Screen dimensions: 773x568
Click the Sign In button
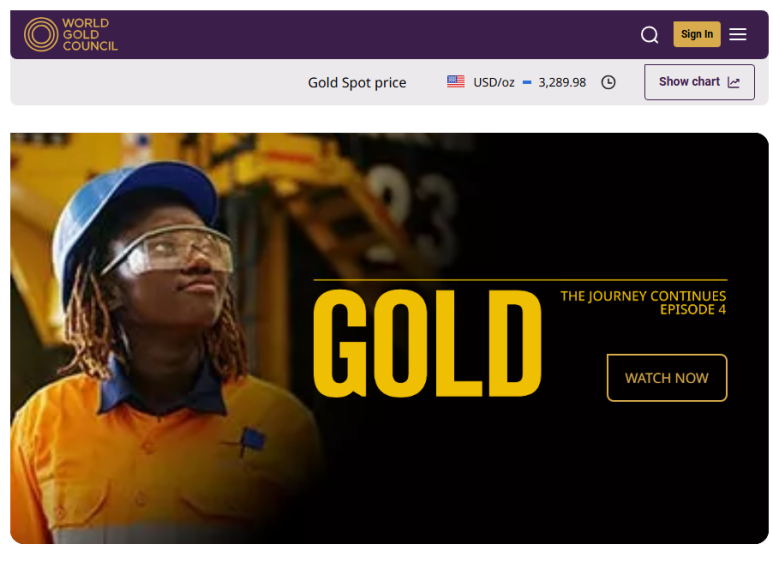[697, 34]
